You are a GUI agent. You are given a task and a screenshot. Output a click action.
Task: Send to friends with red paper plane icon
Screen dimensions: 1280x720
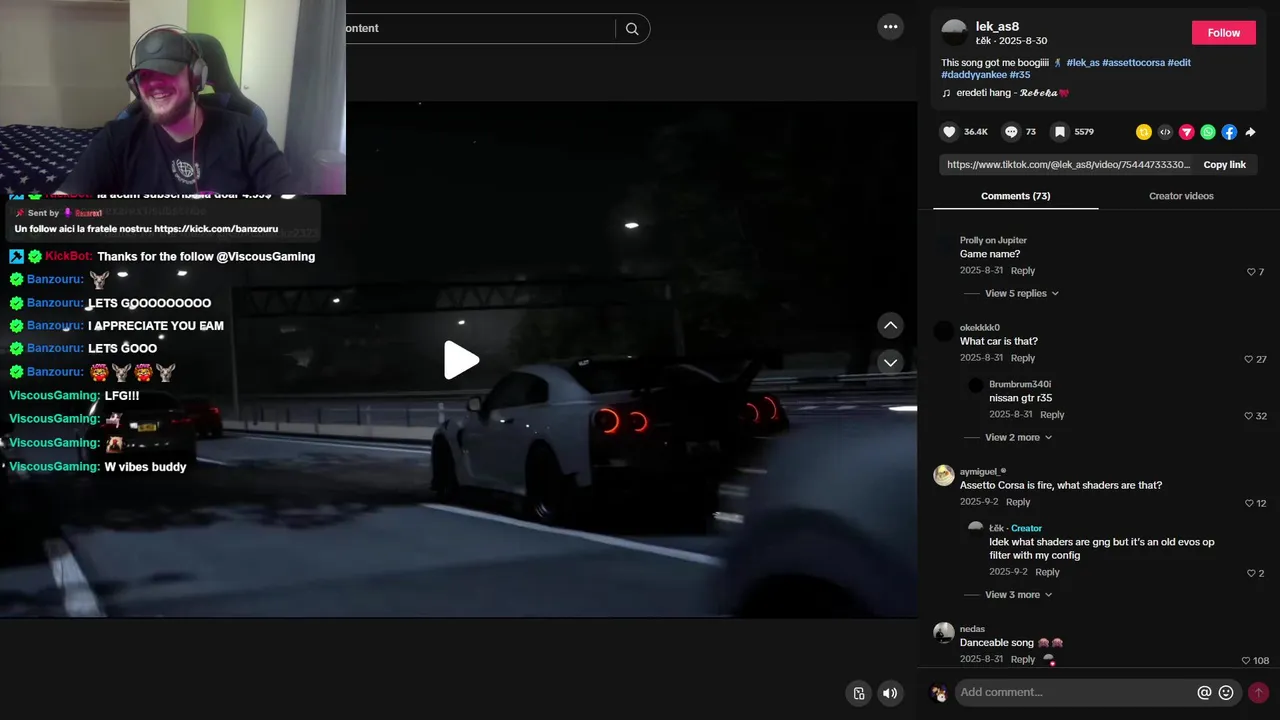pyautogui.click(x=1187, y=132)
